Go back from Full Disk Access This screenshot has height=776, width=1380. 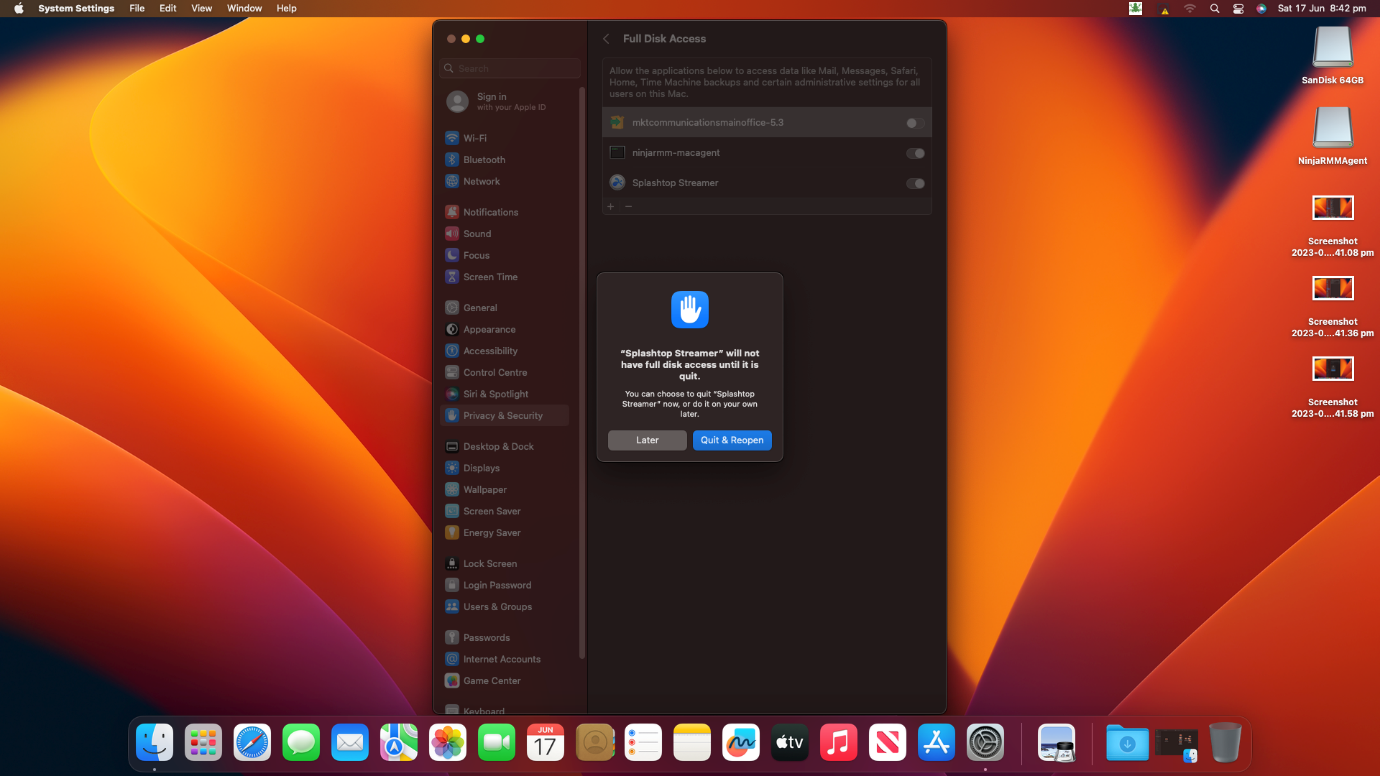click(x=606, y=39)
